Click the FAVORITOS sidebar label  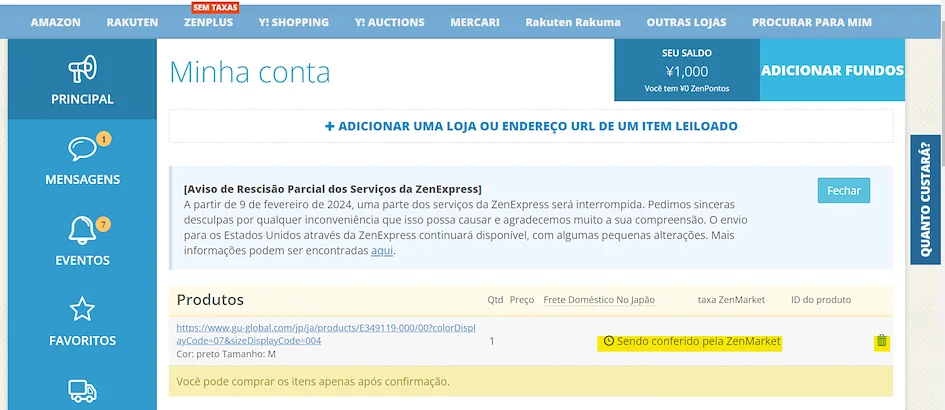click(x=82, y=341)
